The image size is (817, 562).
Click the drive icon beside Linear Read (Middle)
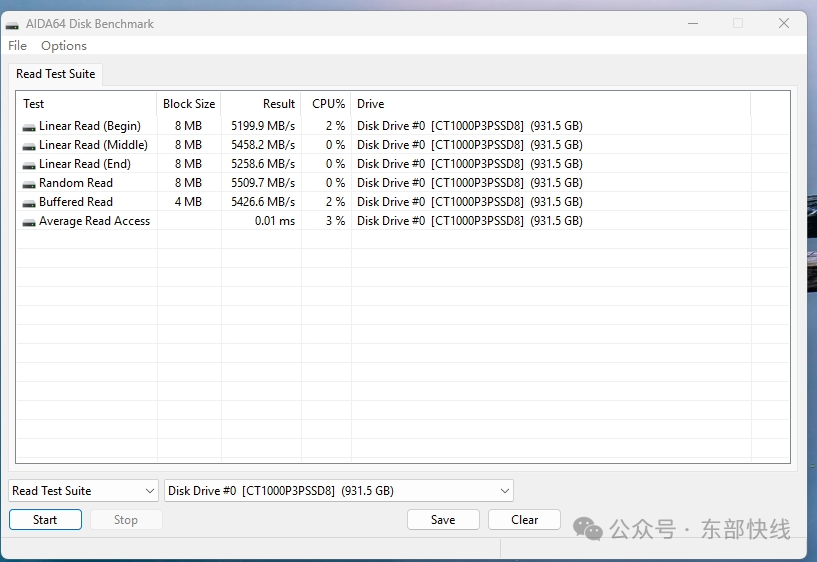click(29, 146)
